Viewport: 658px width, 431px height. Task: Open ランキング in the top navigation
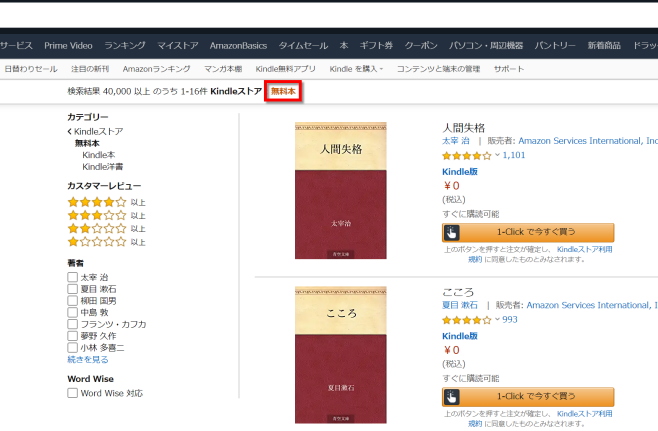(125, 46)
